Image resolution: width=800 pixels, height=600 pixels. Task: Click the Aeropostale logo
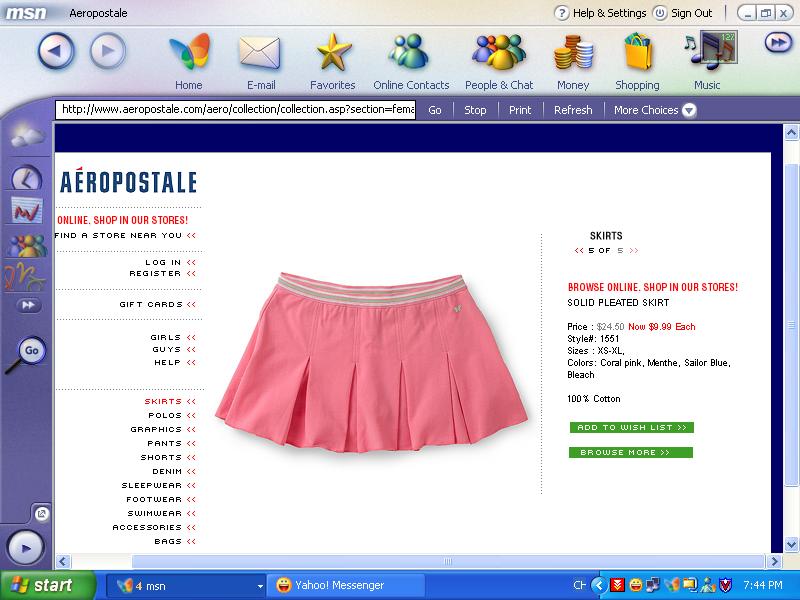(x=128, y=181)
